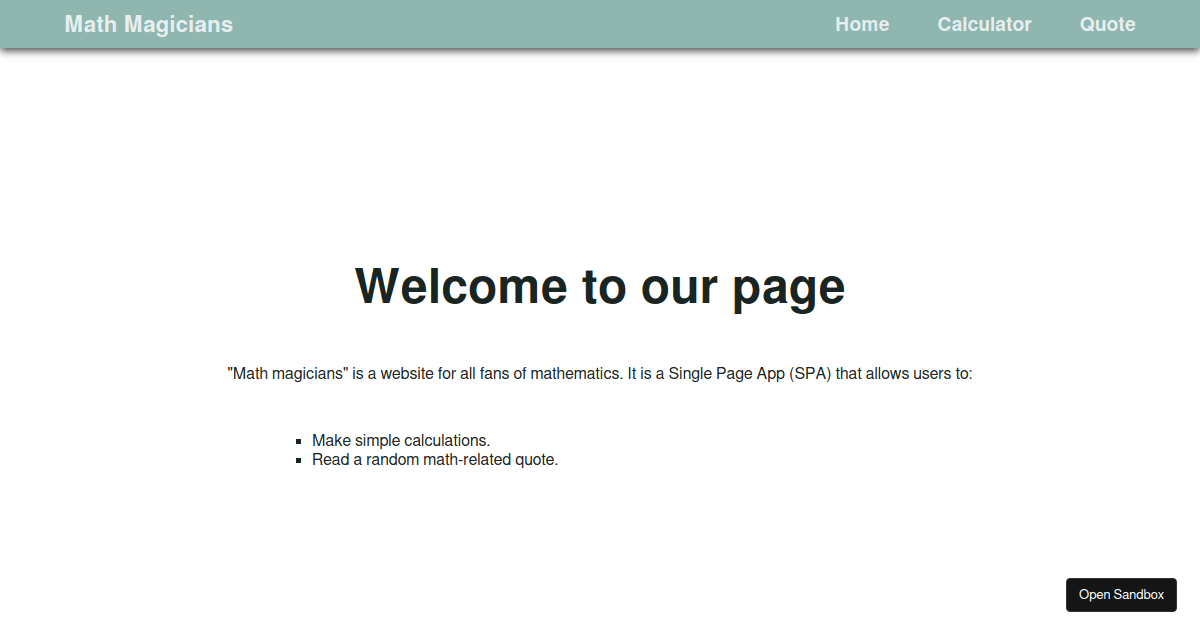Navigate to the Quote page
1200x630 pixels.
(1107, 24)
